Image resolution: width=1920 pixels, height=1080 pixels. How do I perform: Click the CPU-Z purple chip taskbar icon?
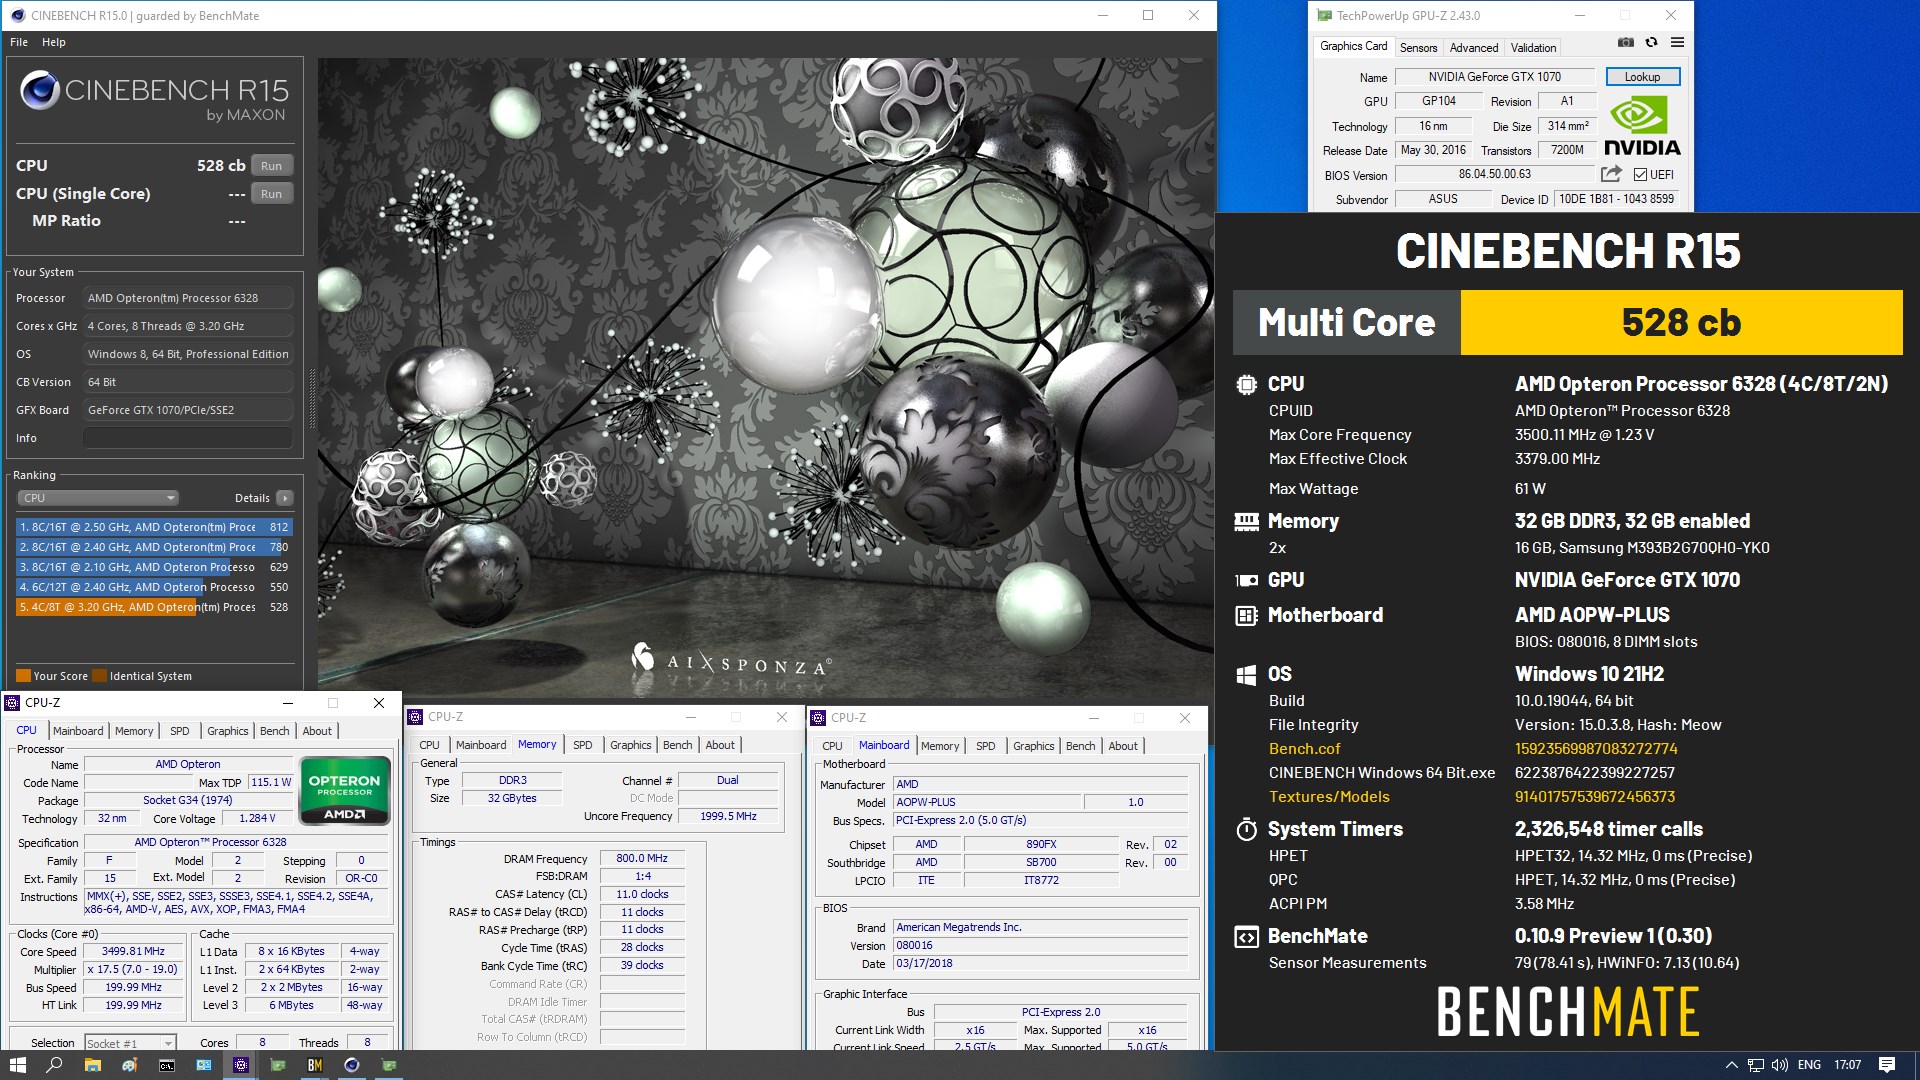pos(240,1065)
